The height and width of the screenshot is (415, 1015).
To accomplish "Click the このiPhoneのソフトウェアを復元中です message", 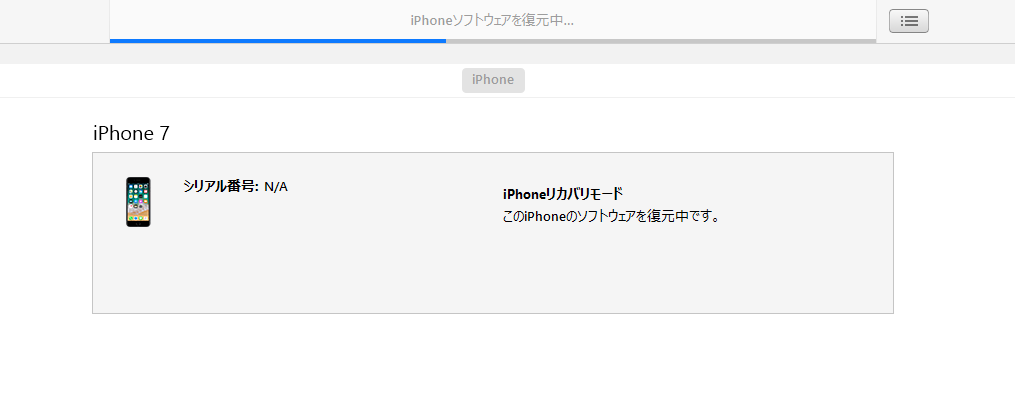I will click(611, 216).
